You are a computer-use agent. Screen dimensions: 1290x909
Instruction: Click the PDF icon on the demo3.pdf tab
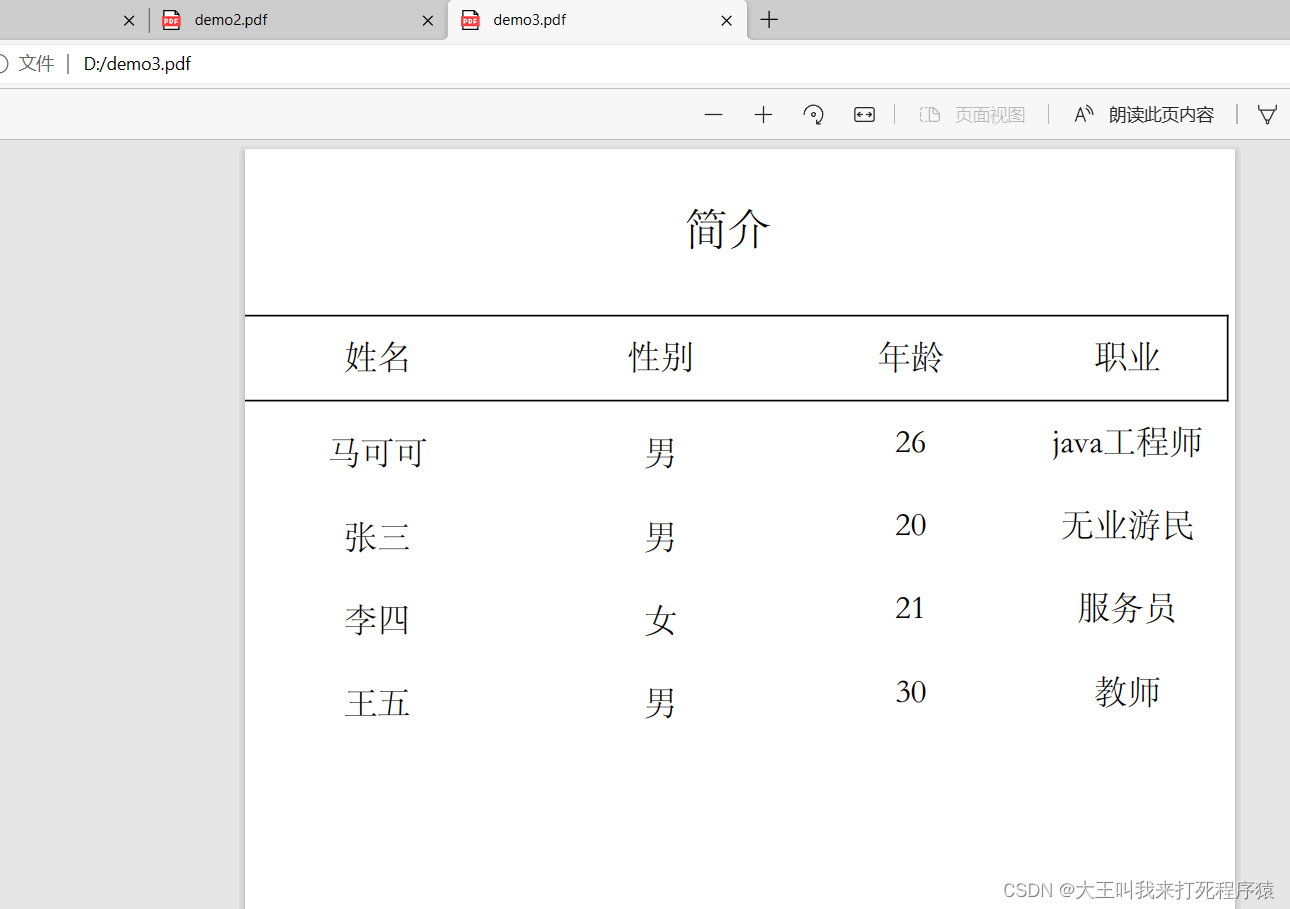[470, 20]
